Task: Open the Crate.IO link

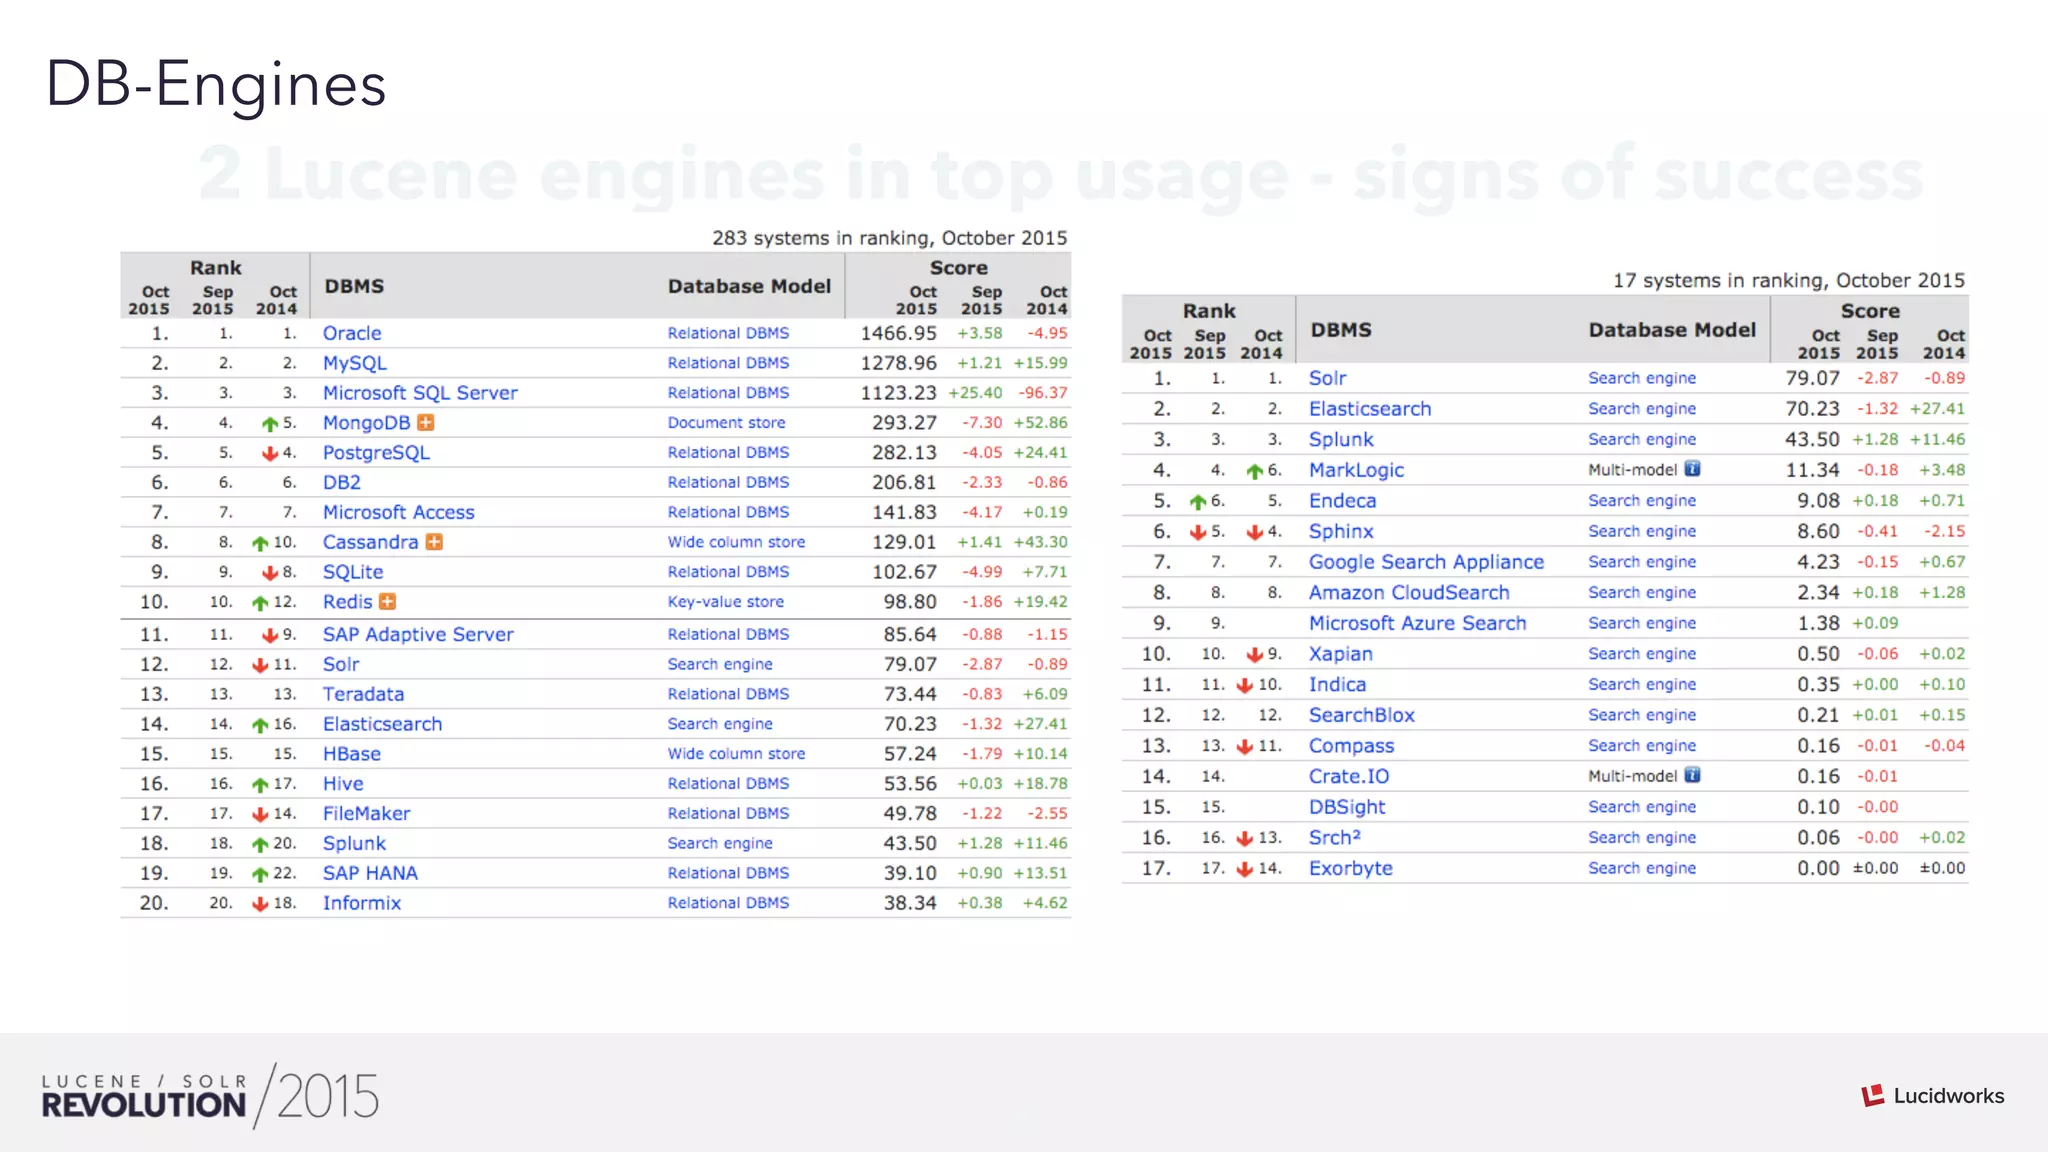Action: [x=1349, y=776]
